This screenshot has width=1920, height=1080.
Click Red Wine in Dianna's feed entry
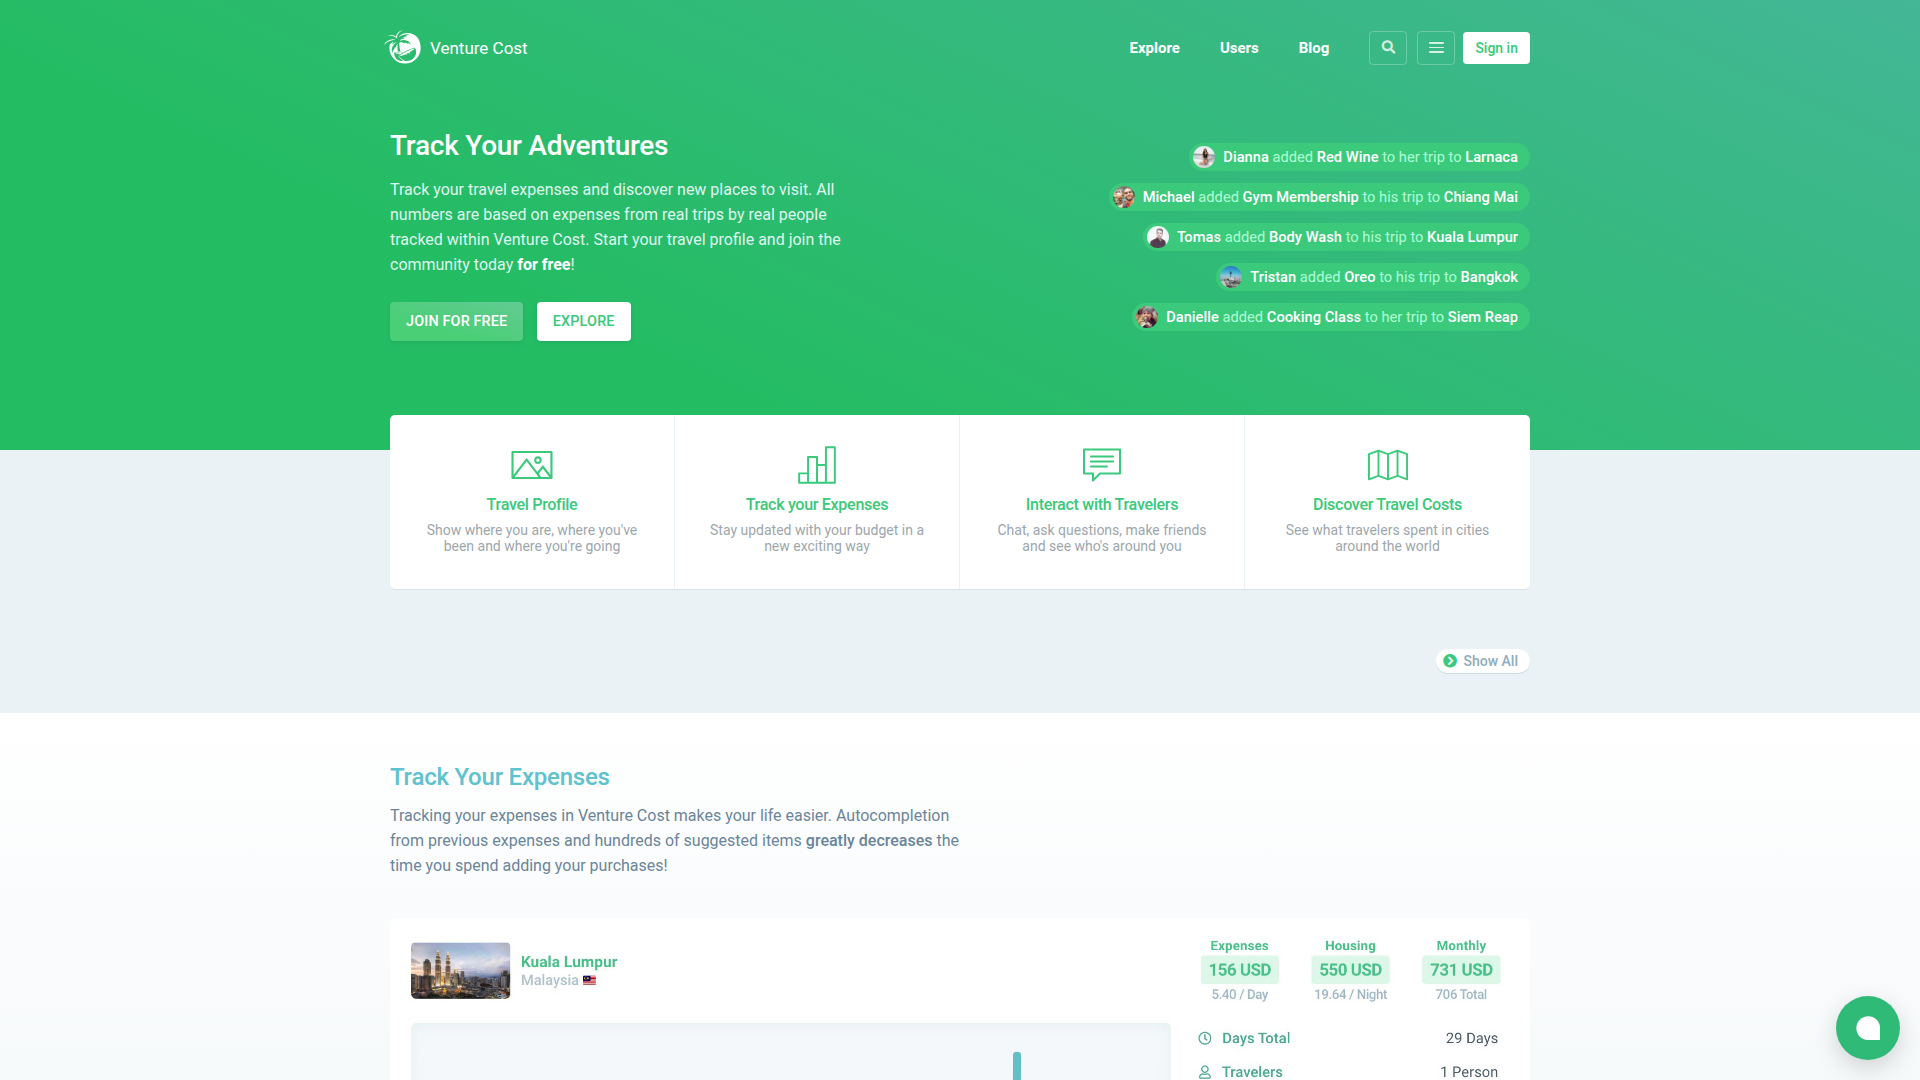[x=1348, y=157]
